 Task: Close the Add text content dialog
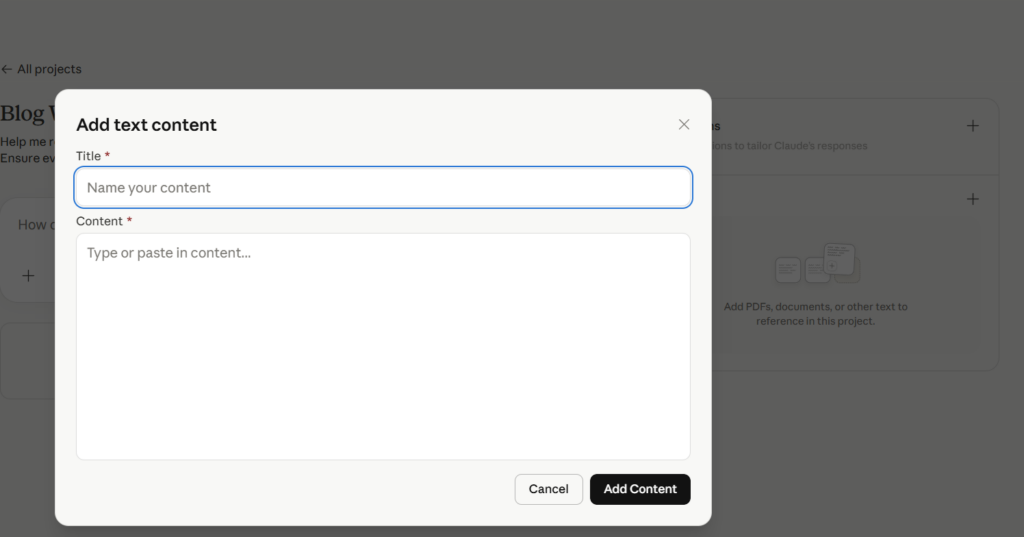pyautogui.click(x=684, y=125)
